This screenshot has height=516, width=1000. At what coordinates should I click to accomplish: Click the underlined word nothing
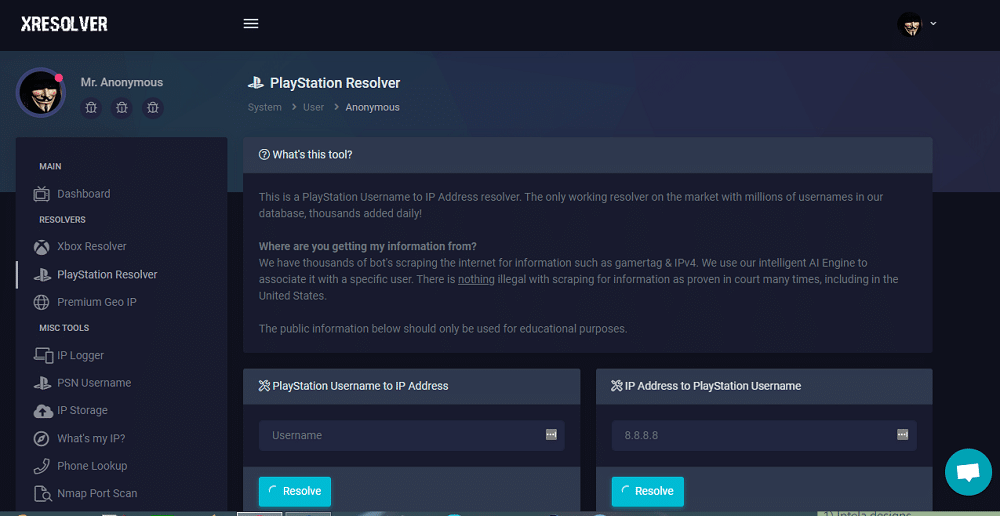click(x=476, y=279)
